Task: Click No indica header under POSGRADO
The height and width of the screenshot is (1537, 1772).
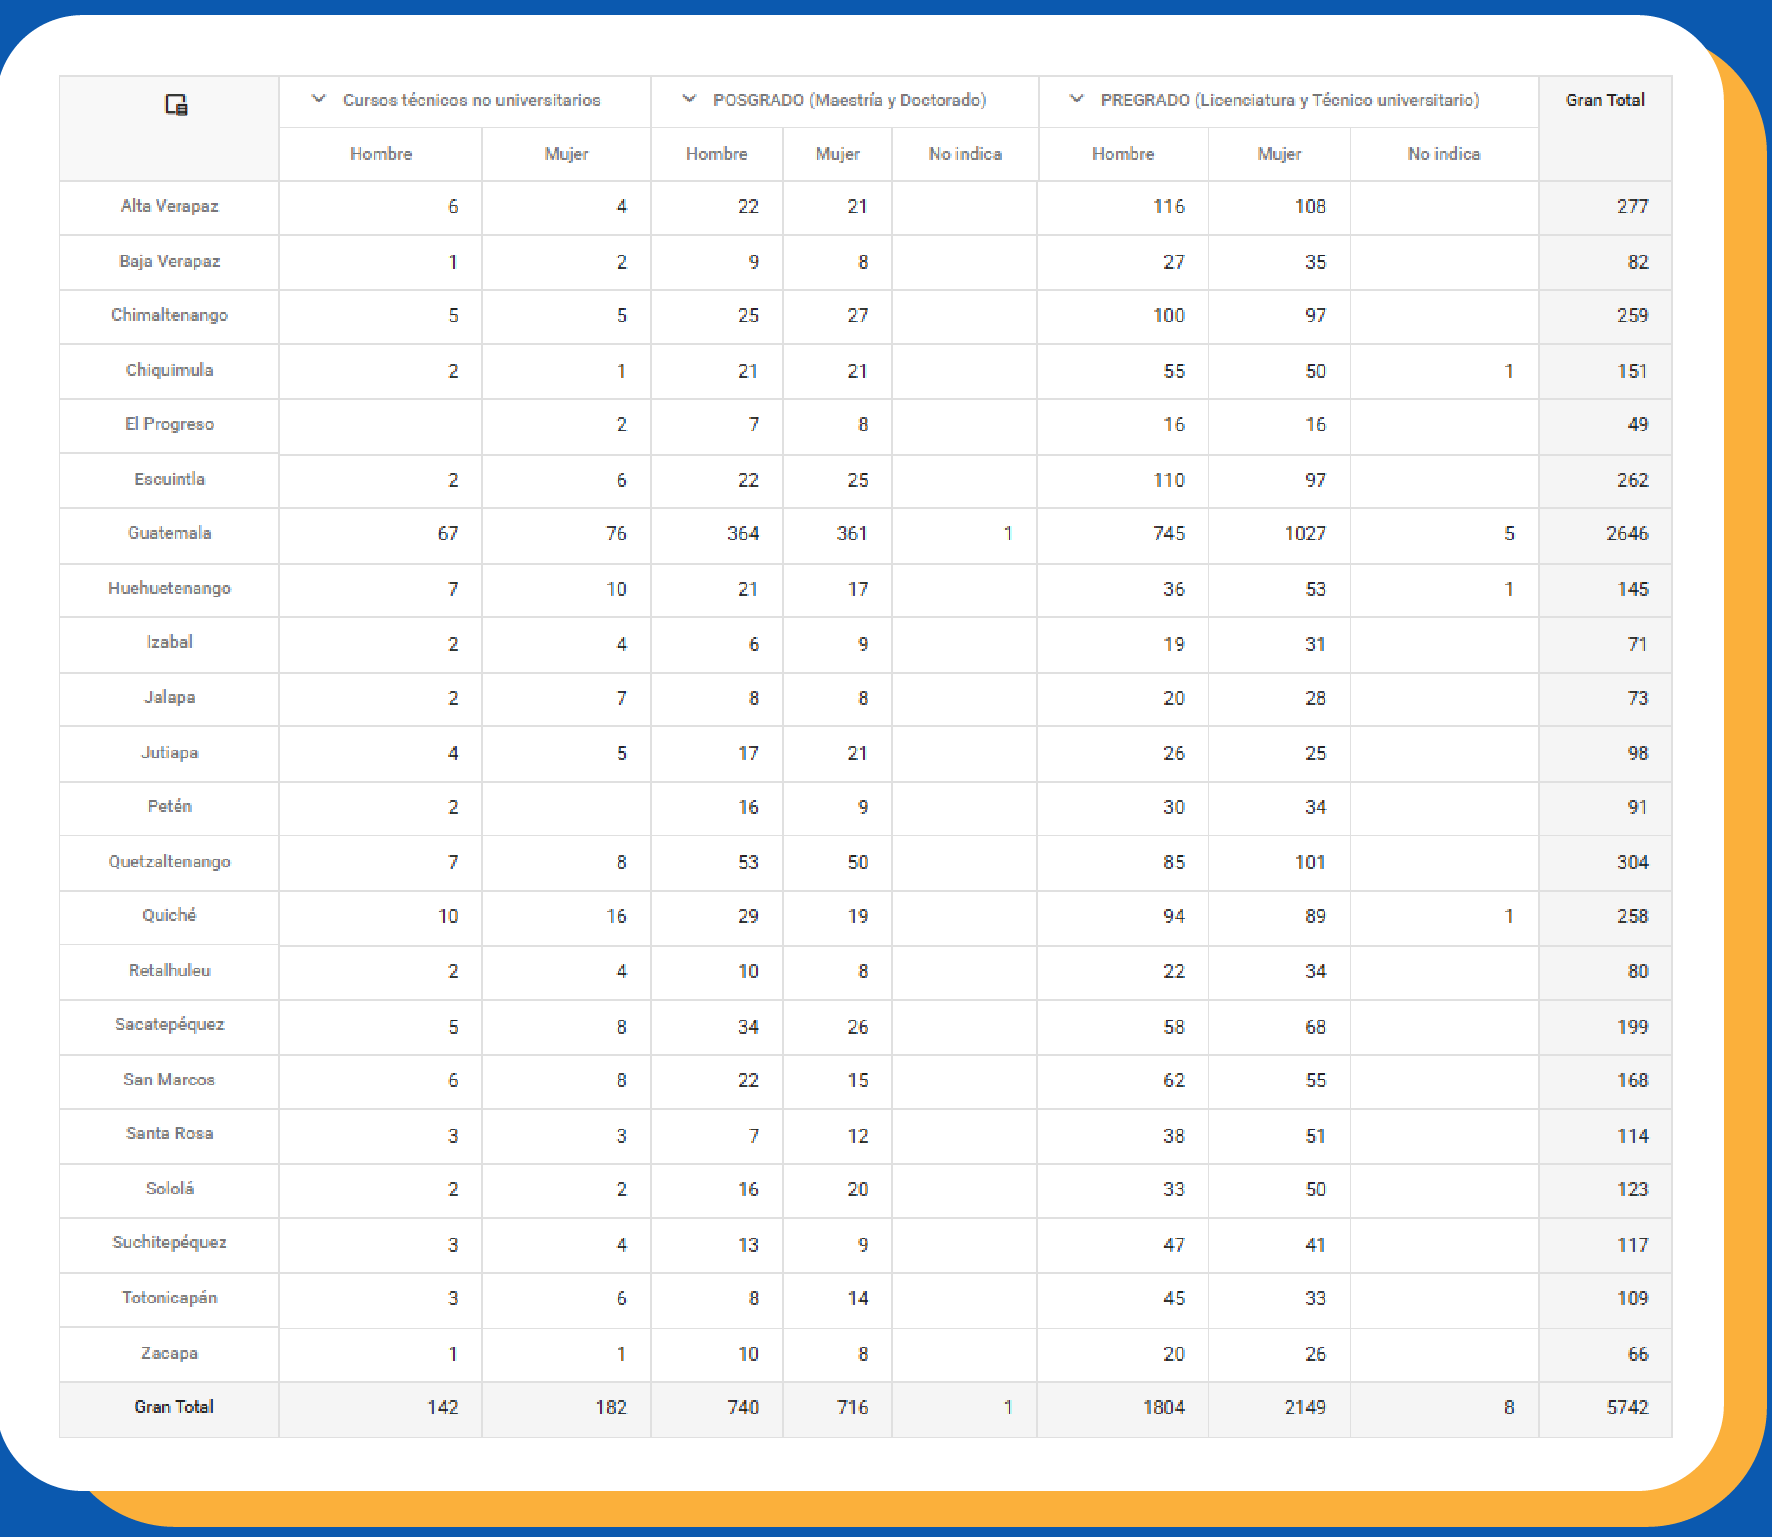Action: [965, 154]
